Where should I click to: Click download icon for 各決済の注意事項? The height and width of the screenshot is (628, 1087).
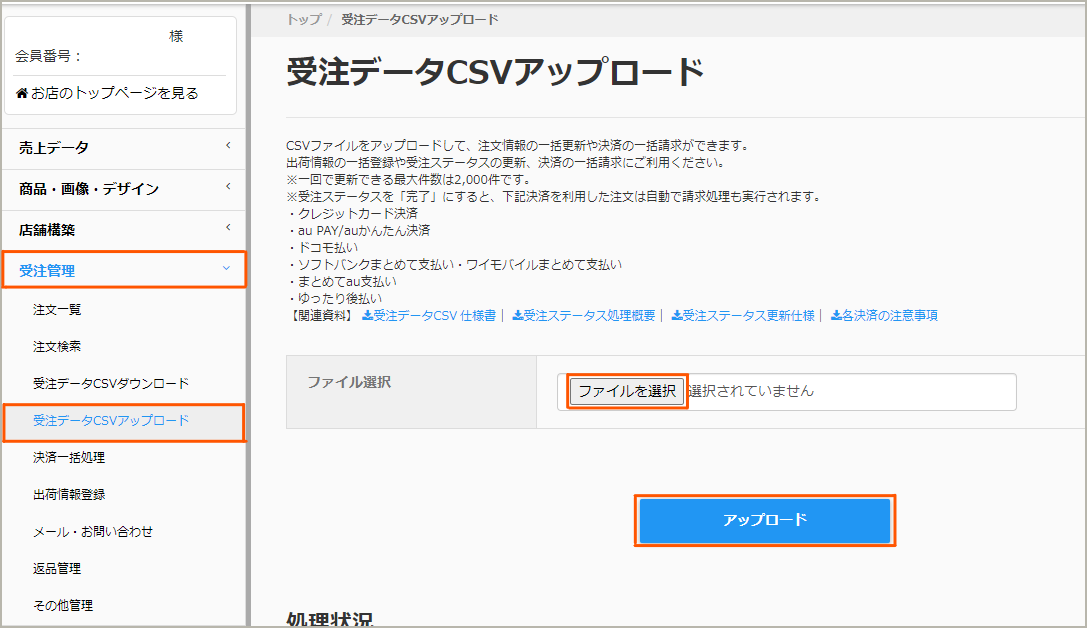[x=836, y=315]
